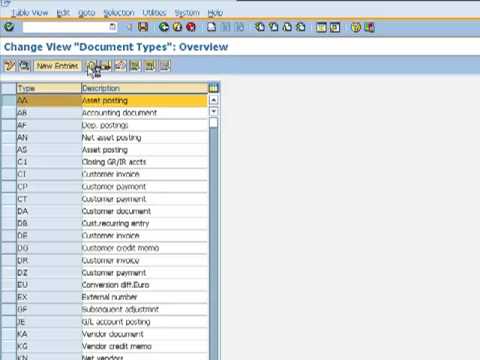Click the First Page navigation icon
480x360 pixels.
[x=260, y=27]
